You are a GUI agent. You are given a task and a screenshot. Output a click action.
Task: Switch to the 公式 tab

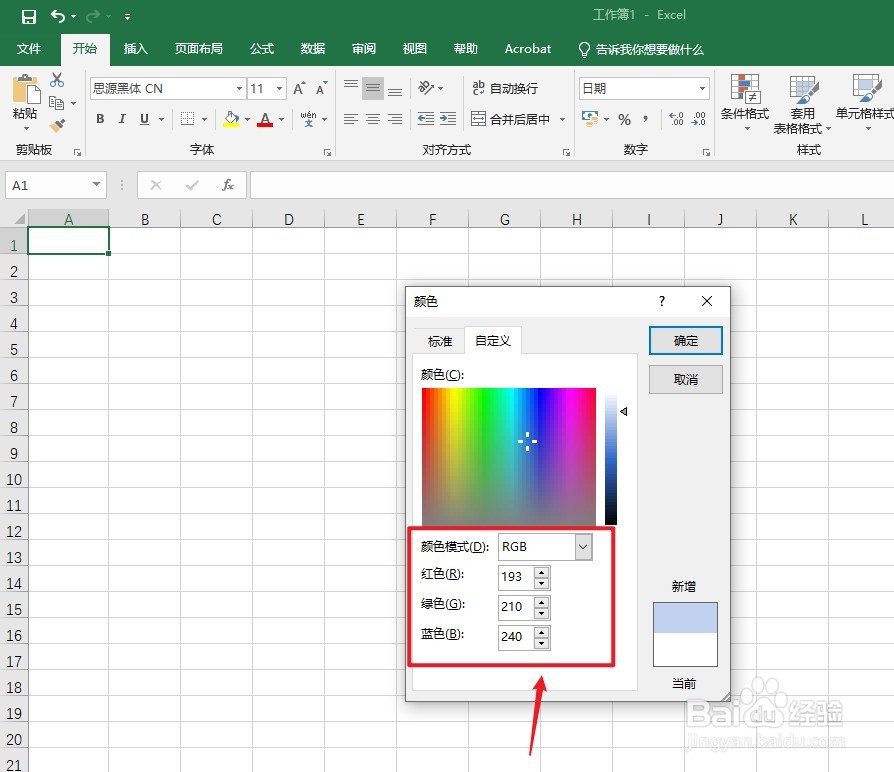(262, 49)
